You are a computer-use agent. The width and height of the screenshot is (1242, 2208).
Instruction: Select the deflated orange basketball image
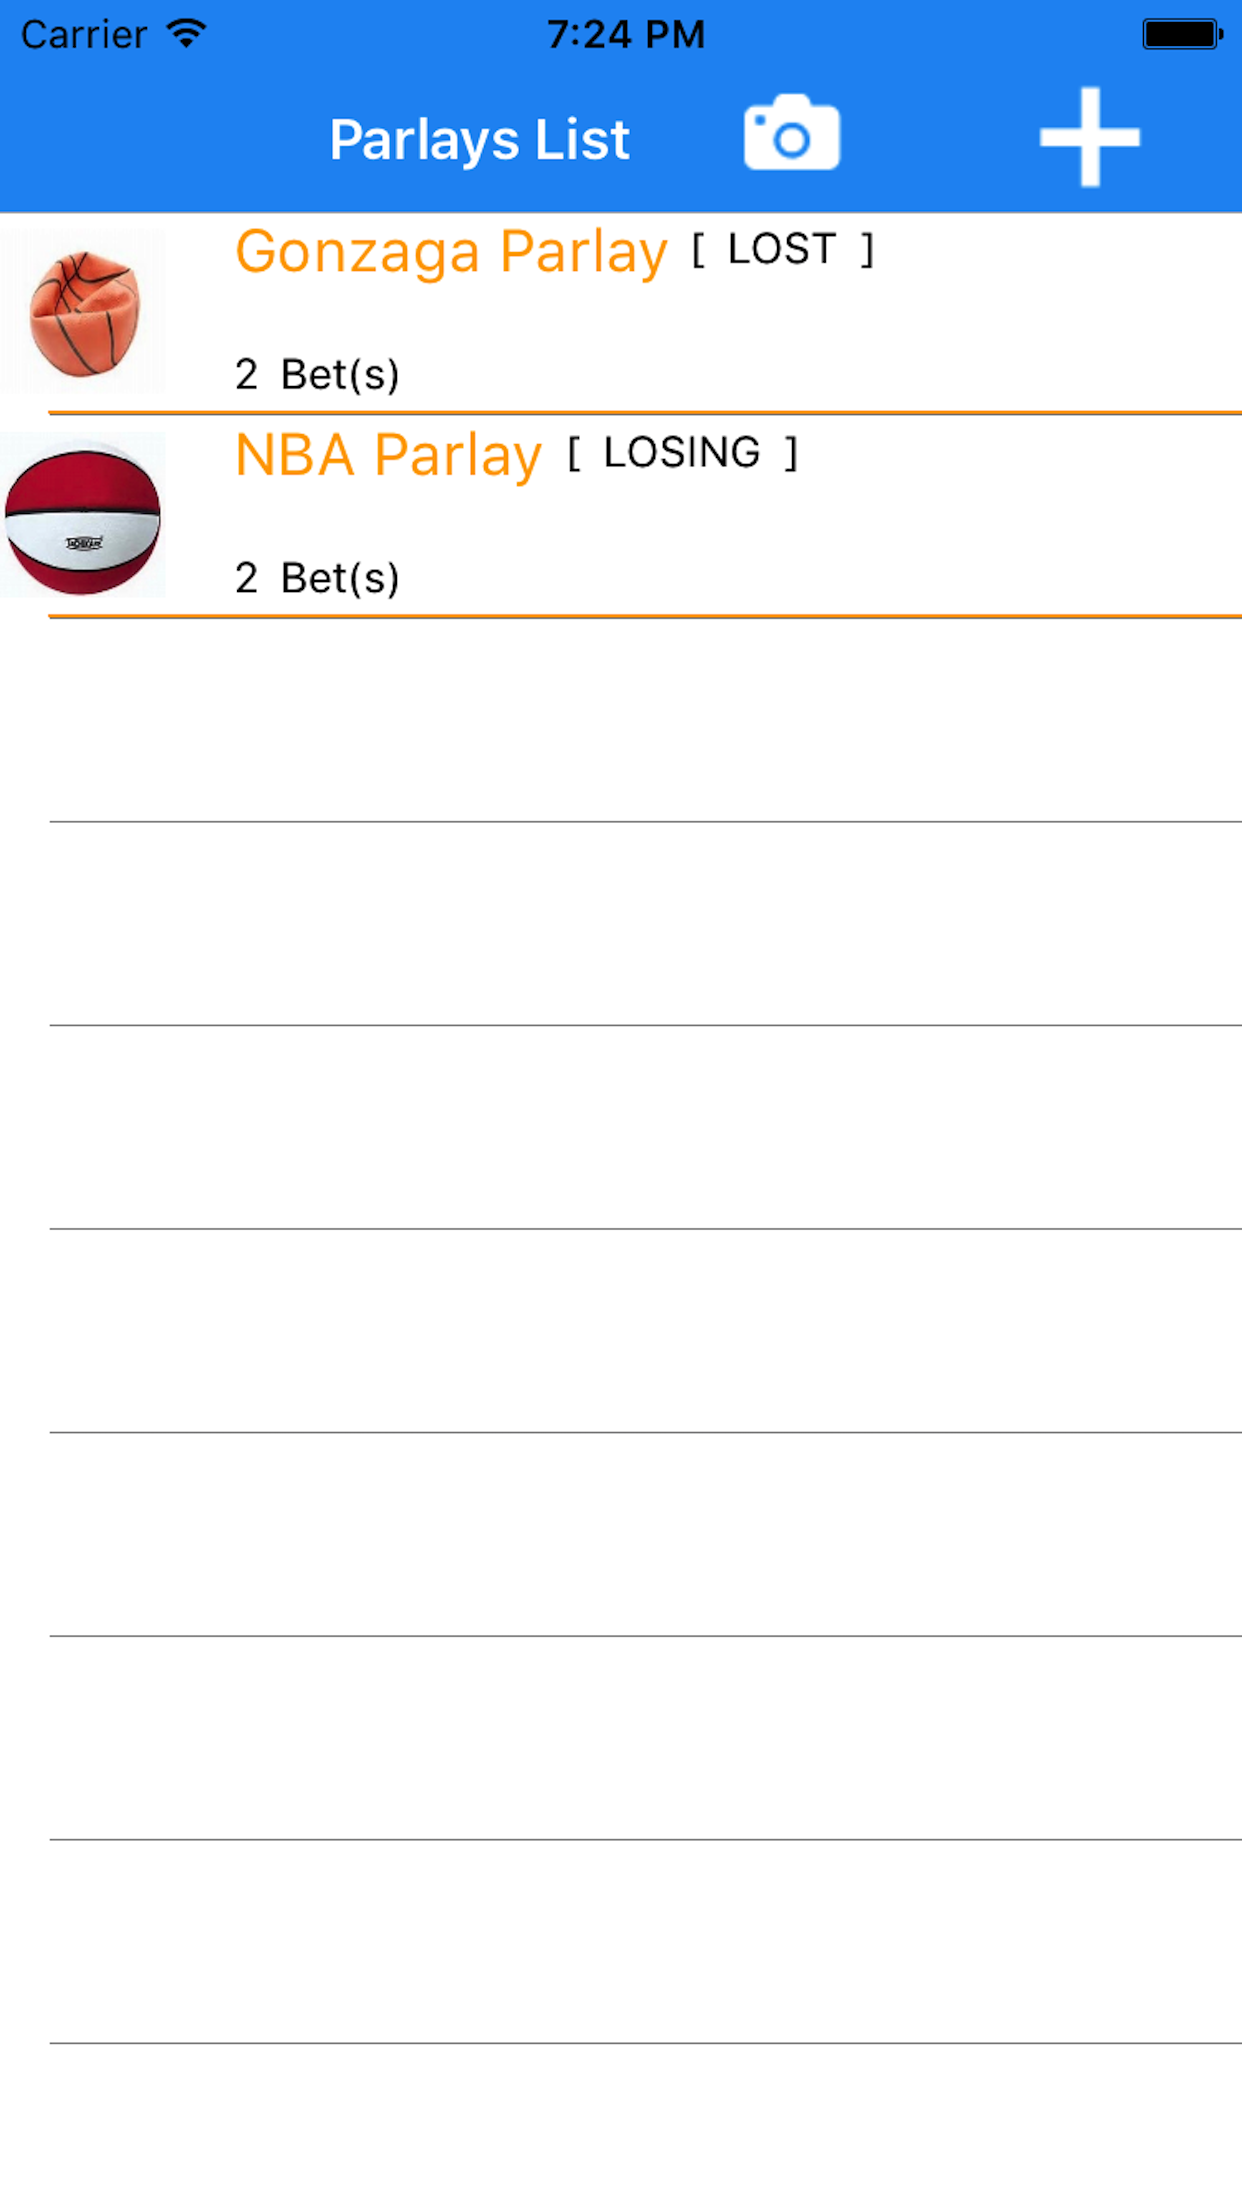[x=84, y=312]
